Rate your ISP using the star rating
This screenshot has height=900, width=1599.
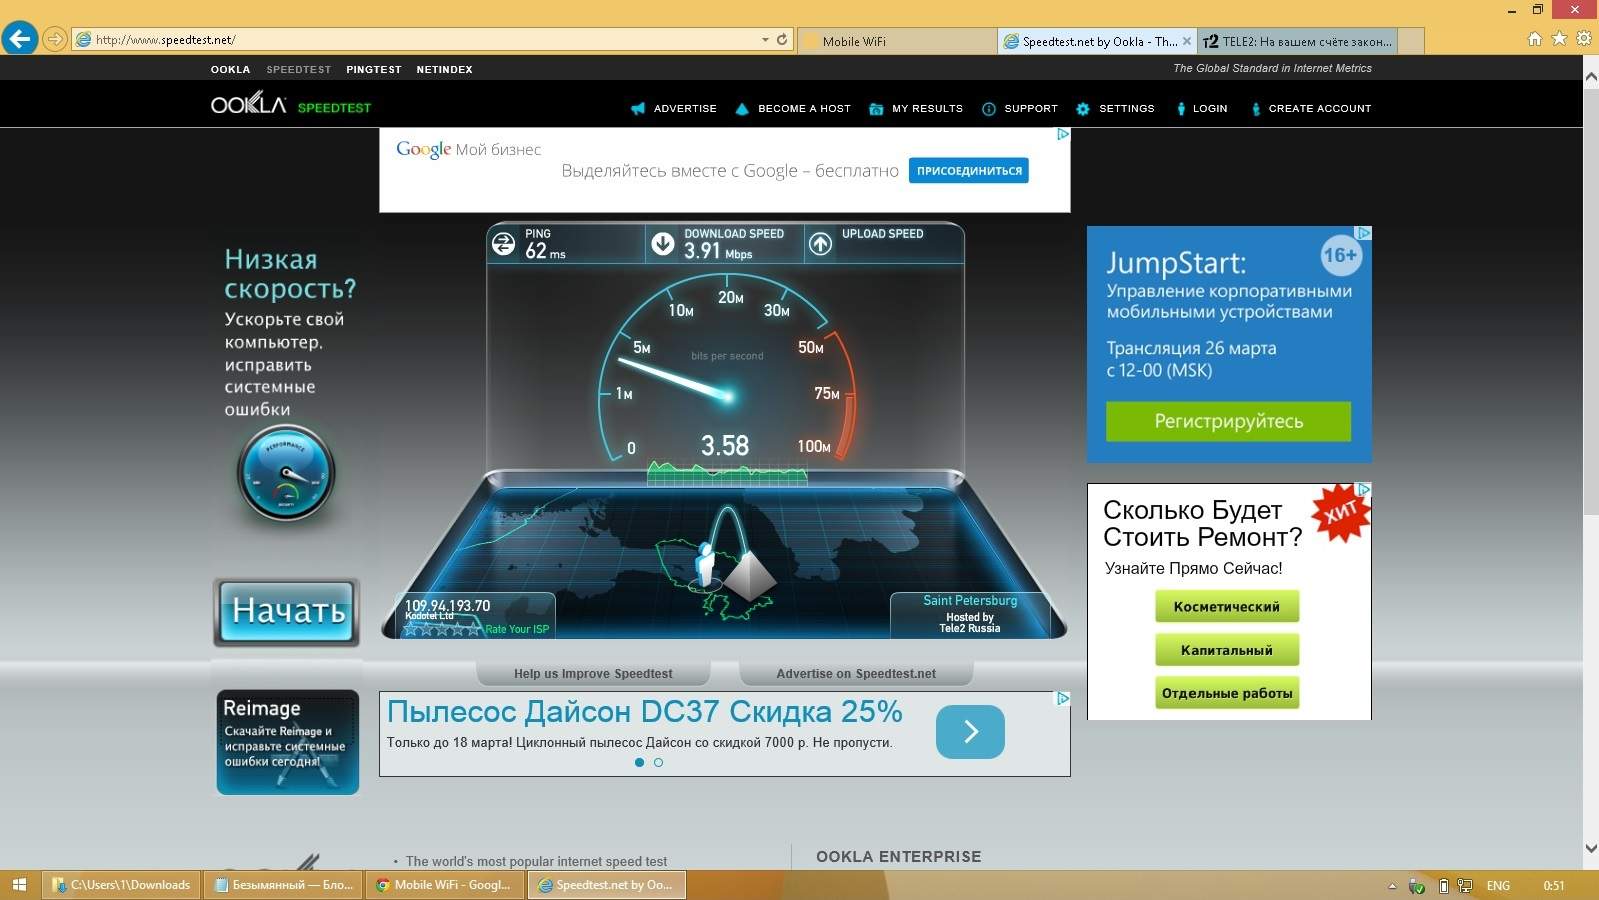point(442,629)
